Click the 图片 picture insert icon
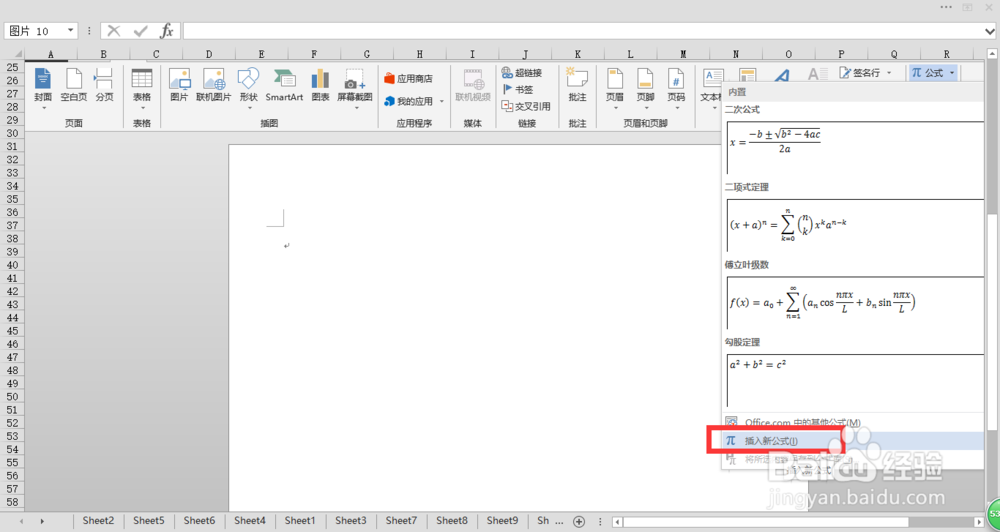This screenshot has width=1000, height=532. pyautogui.click(x=179, y=78)
